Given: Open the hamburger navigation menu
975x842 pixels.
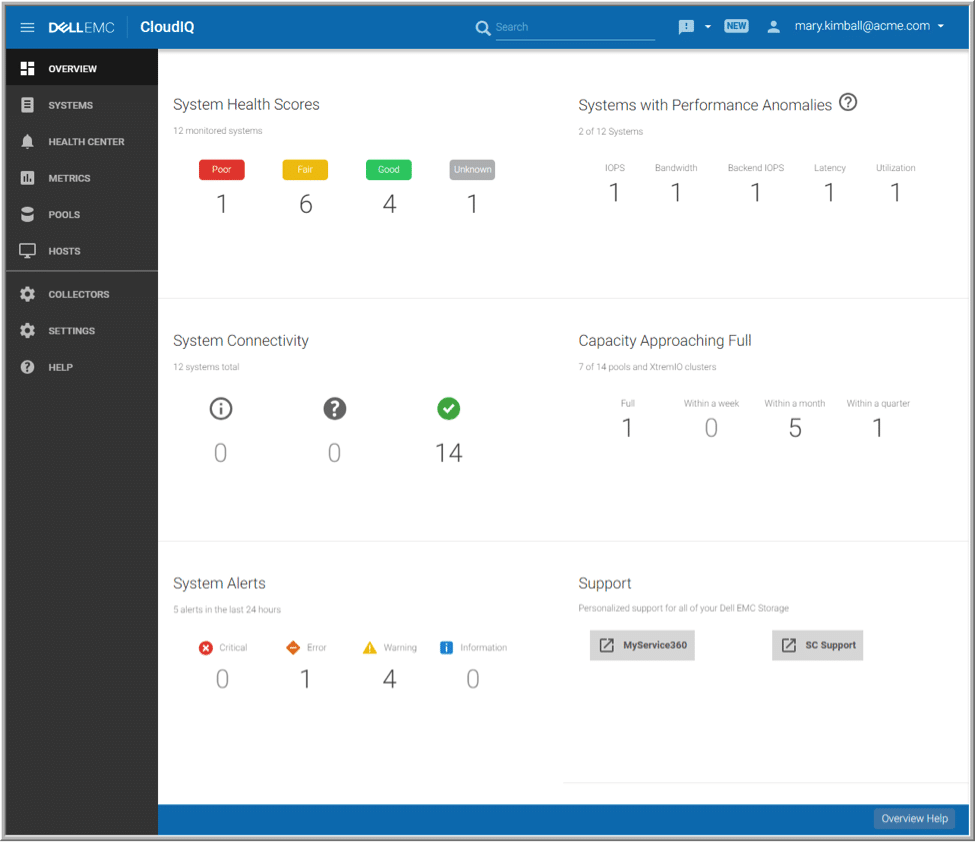Looking at the screenshot, I should 27,27.
